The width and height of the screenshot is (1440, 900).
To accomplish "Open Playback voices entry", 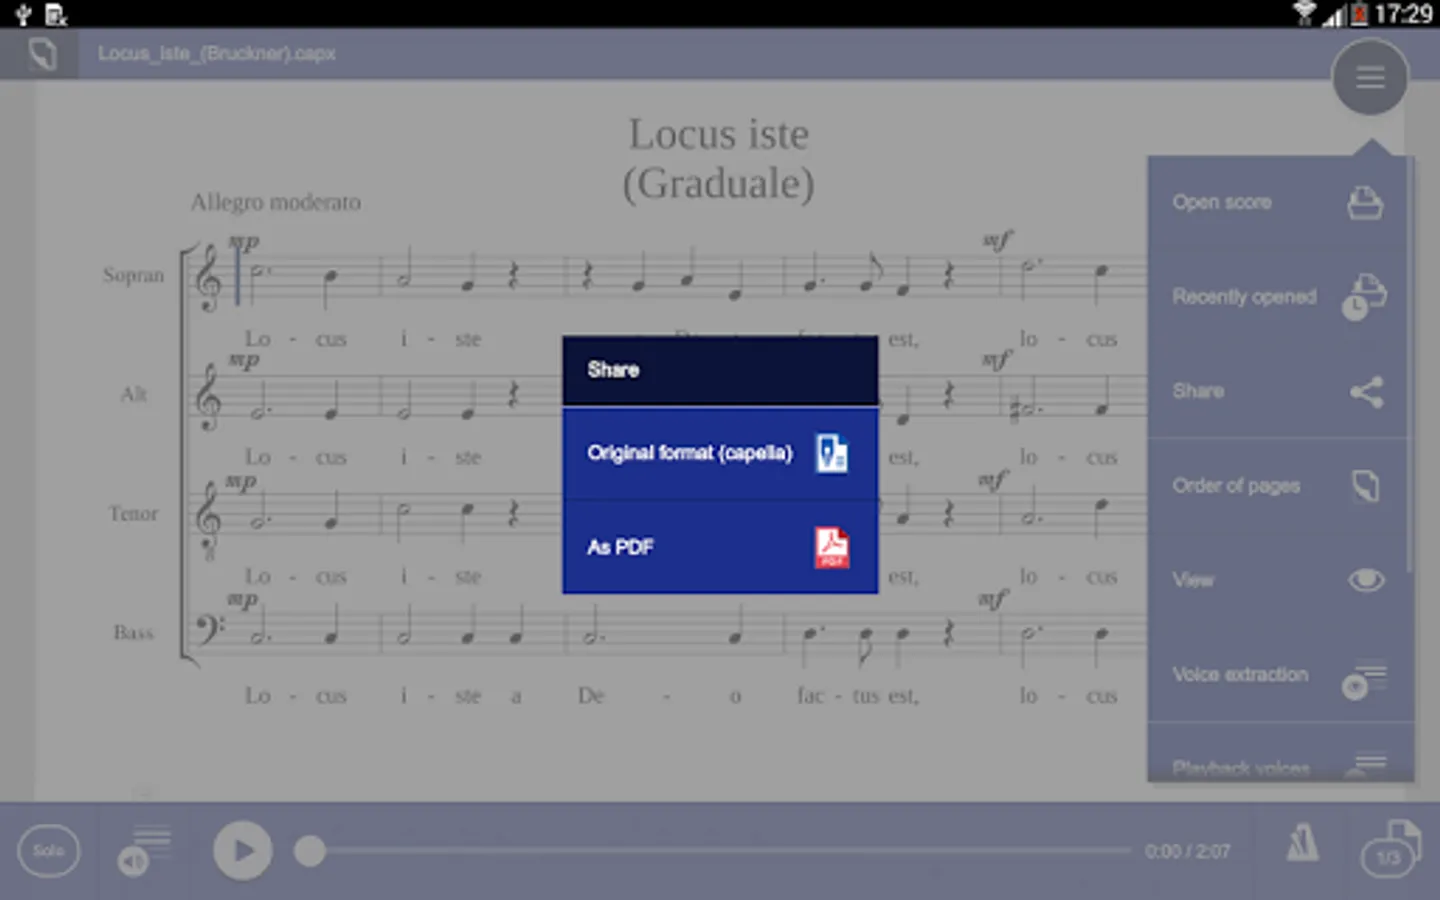I will (1278, 754).
